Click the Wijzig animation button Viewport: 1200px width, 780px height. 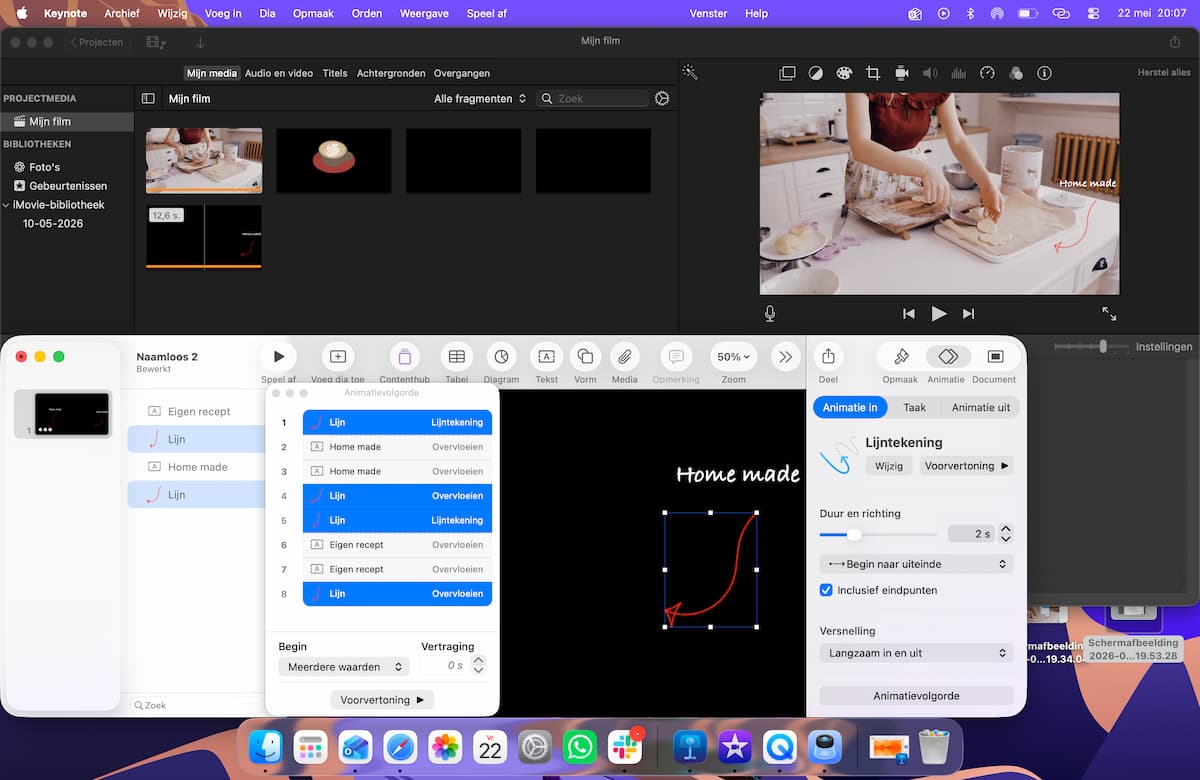click(x=889, y=466)
